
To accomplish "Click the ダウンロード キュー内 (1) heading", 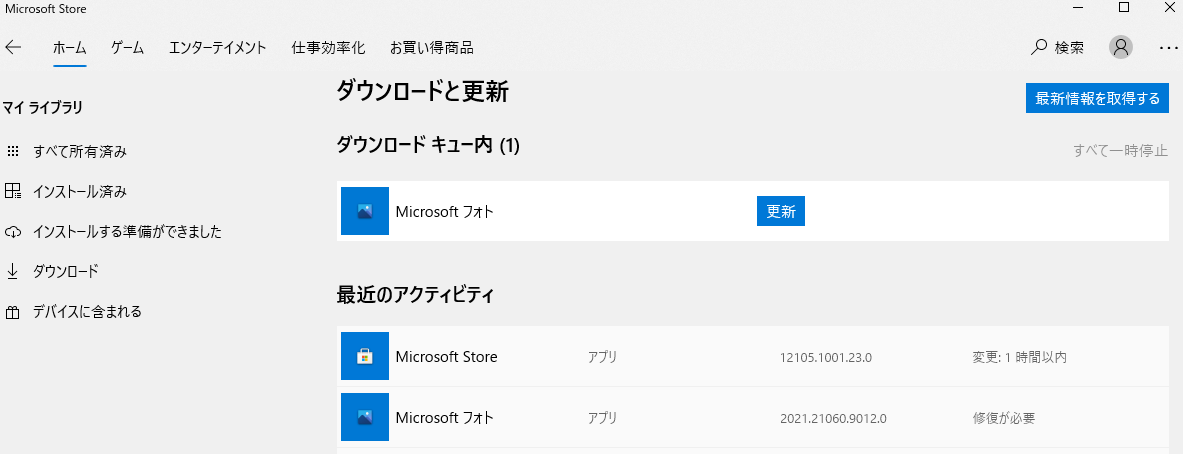I will 428,145.
